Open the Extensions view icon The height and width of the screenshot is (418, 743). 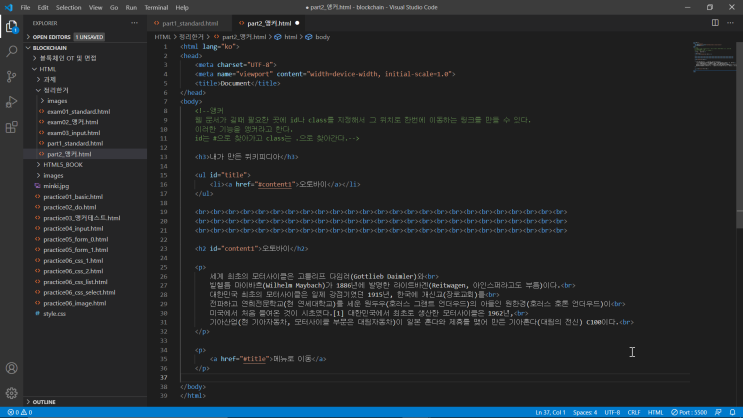point(11,127)
